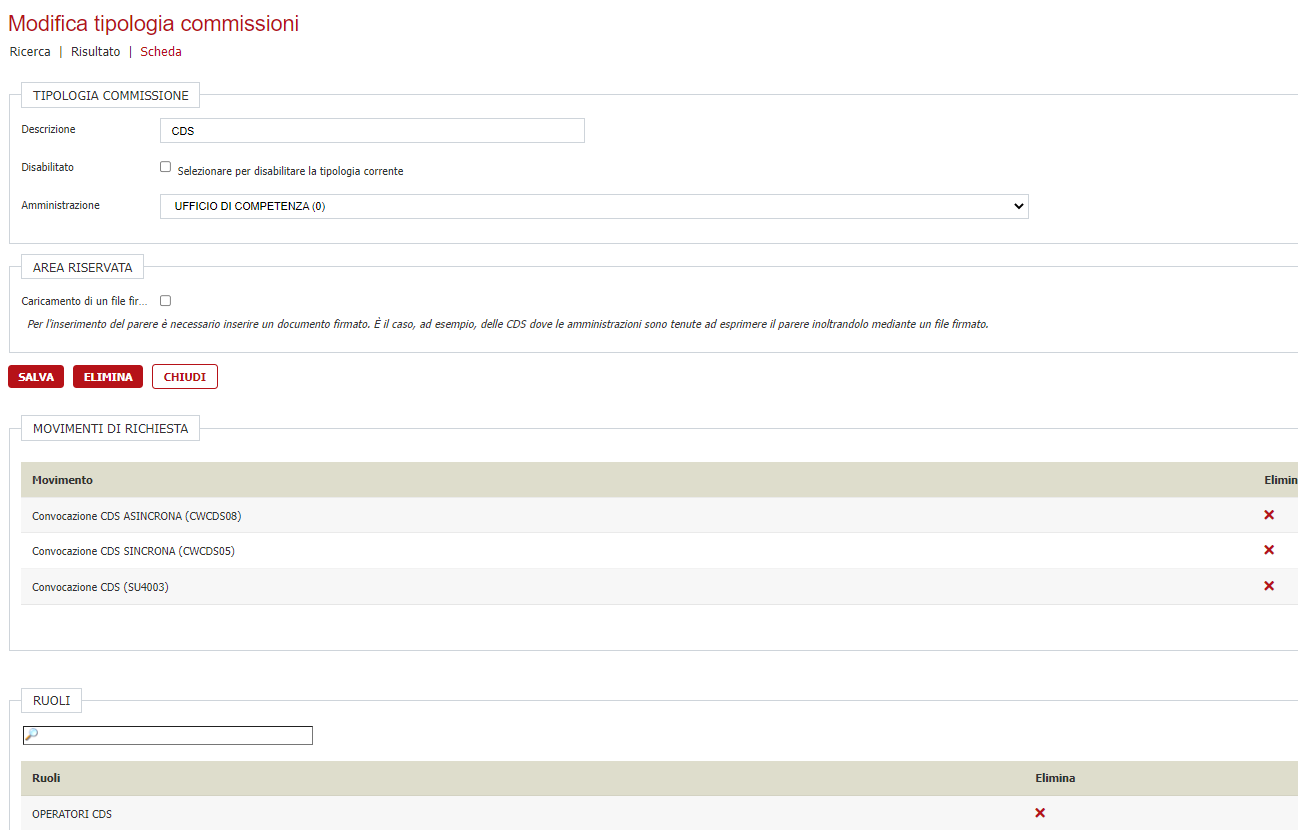Check the Caricamento di un file firmato checkbox
Screen dimensions: 1298x830
click(x=165, y=300)
